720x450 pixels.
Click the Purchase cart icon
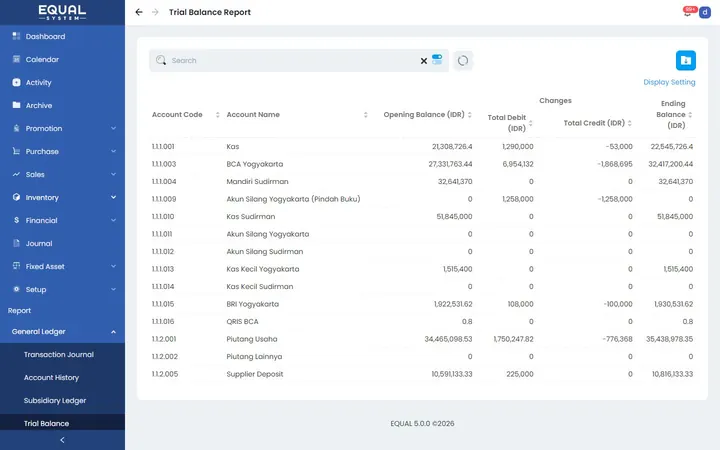coord(17,151)
